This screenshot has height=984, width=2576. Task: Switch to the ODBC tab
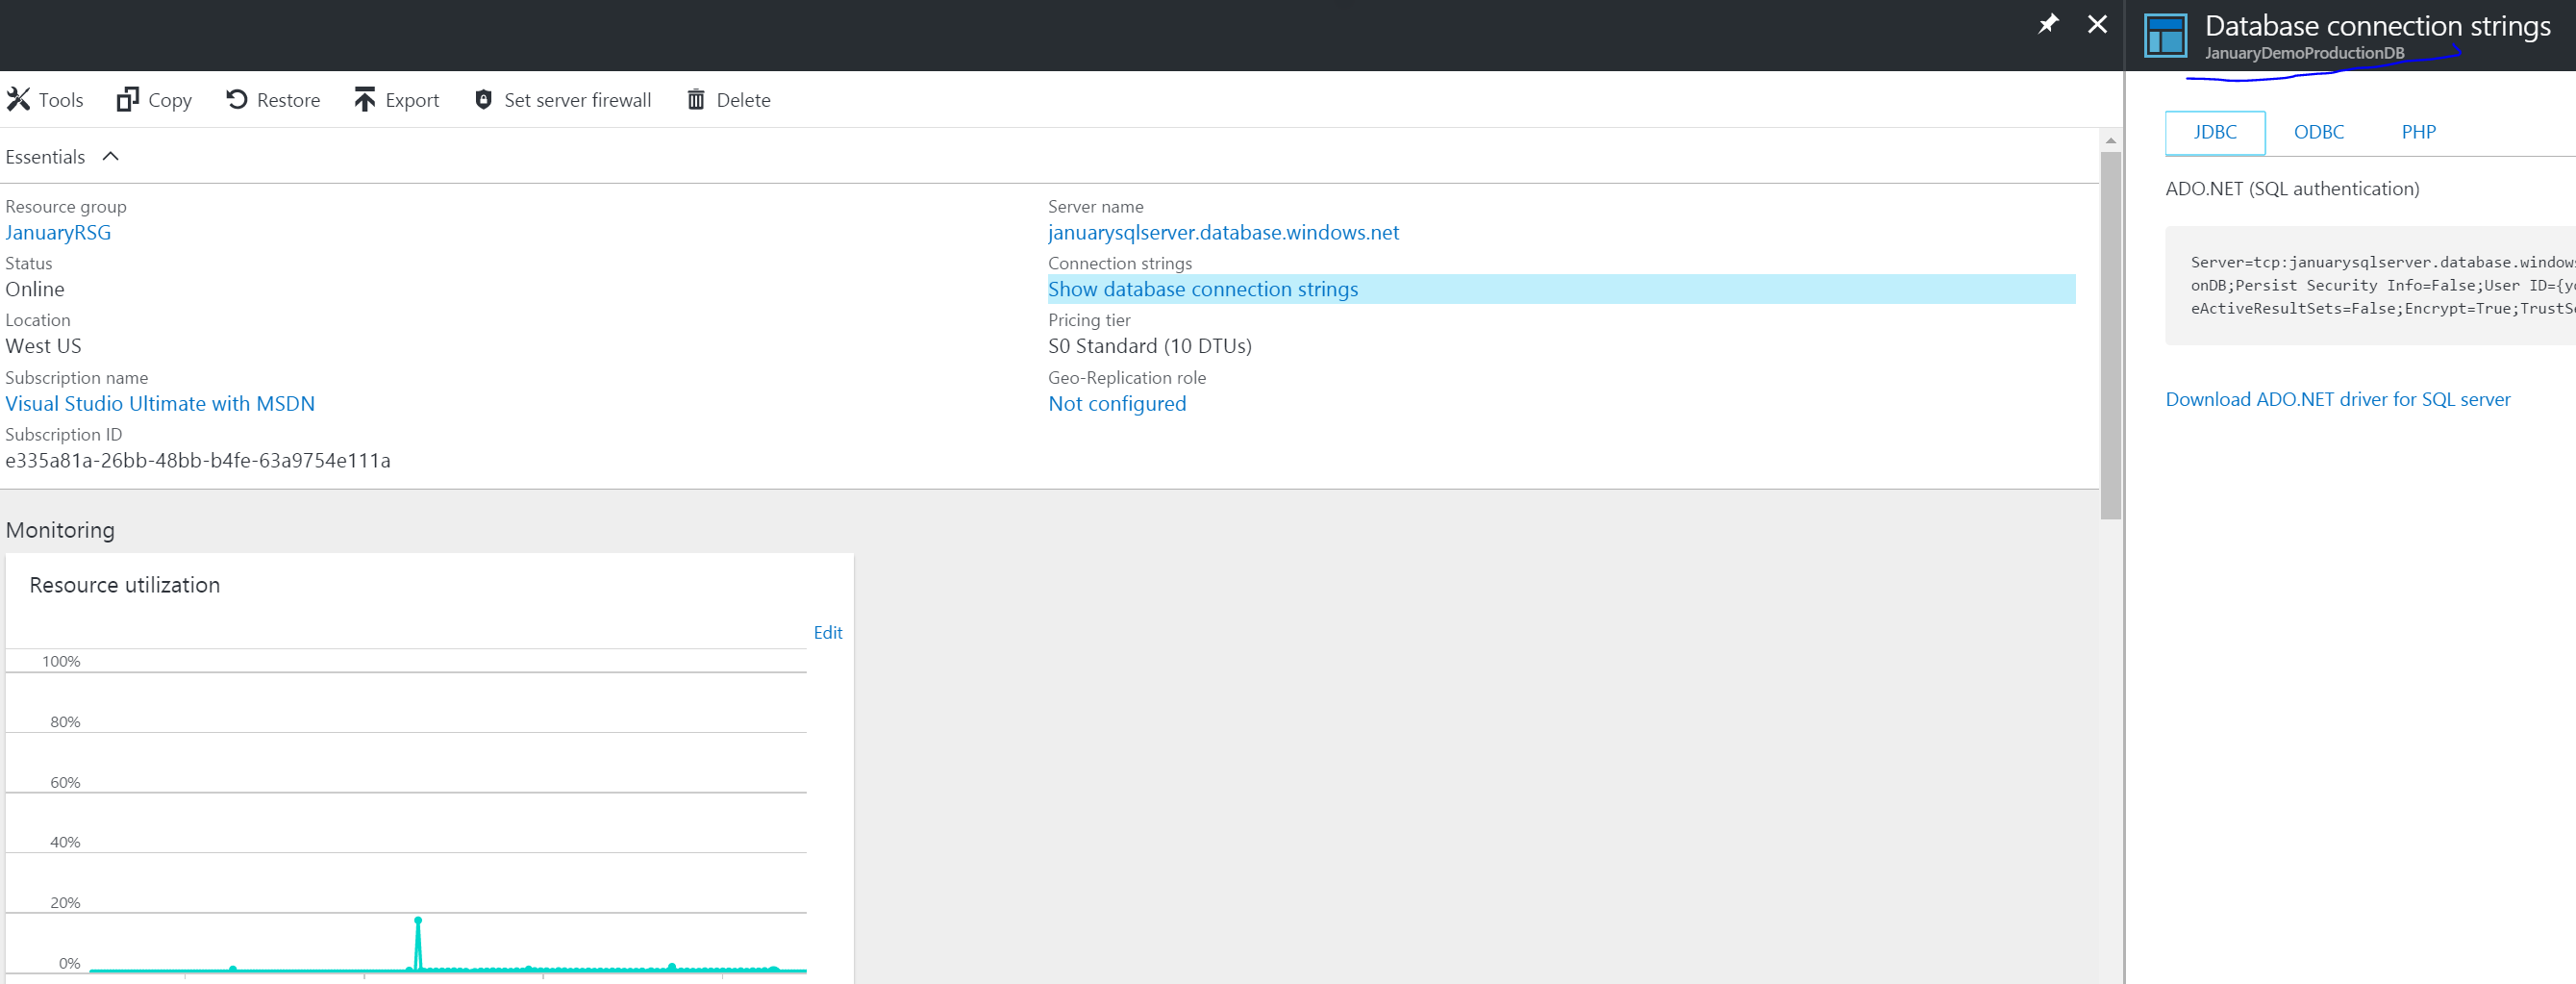(2318, 132)
